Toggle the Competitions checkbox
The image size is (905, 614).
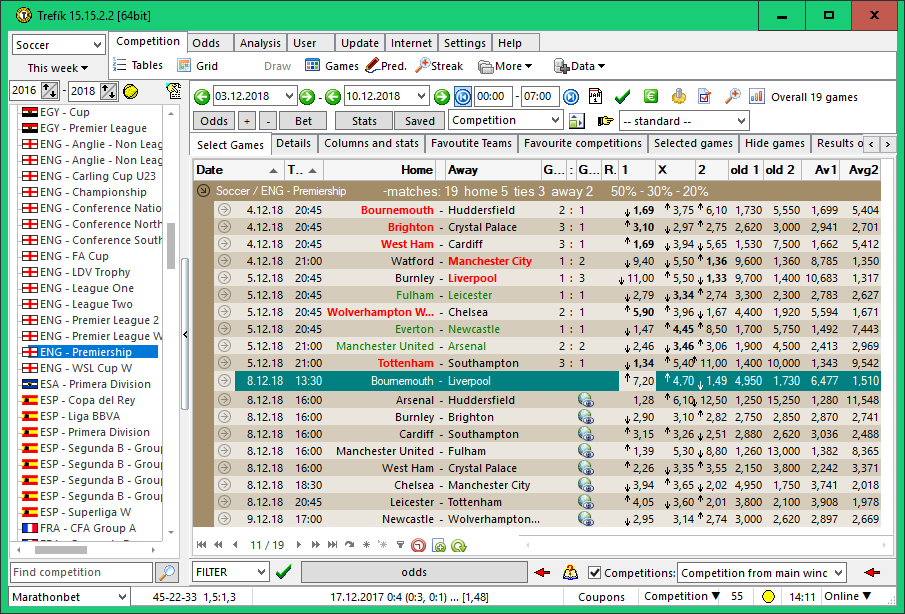tap(595, 573)
